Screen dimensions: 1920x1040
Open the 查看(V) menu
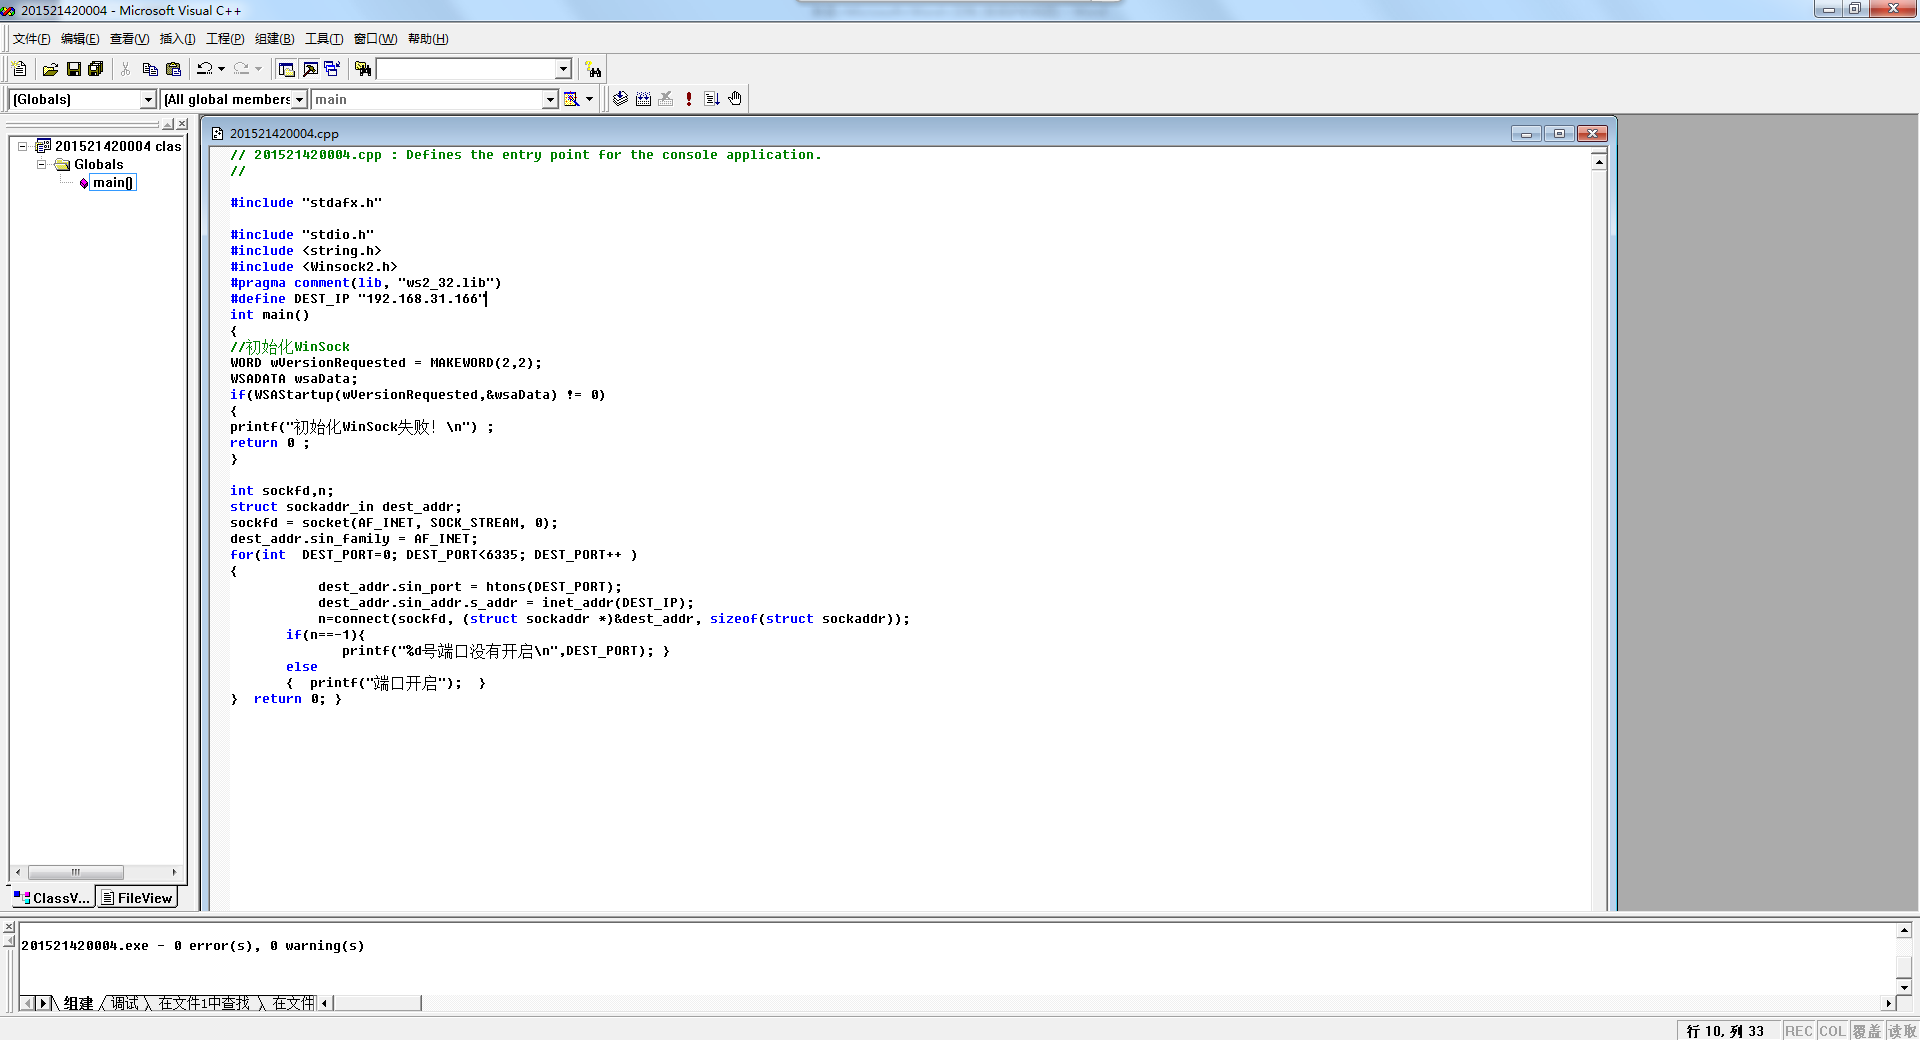pos(129,39)
